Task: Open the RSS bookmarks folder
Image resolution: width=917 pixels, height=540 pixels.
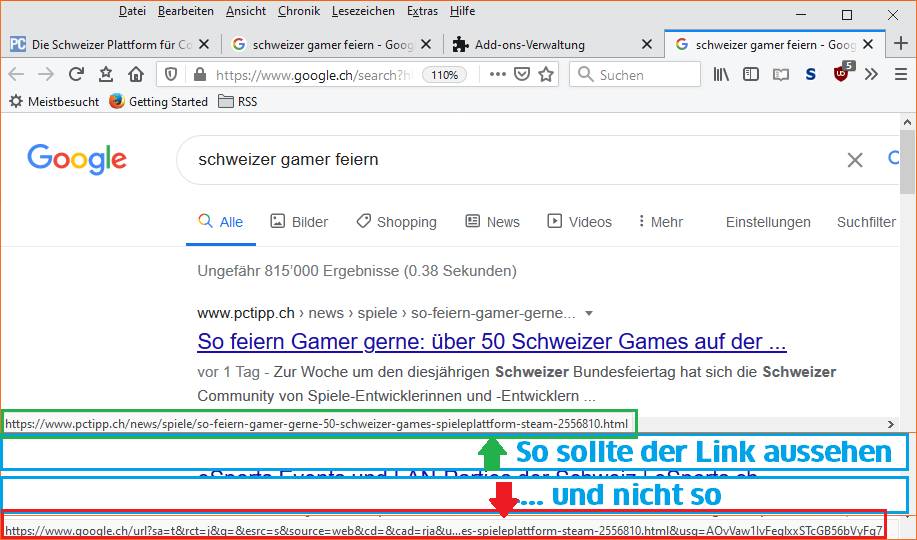Action: (x=237, y=101)
